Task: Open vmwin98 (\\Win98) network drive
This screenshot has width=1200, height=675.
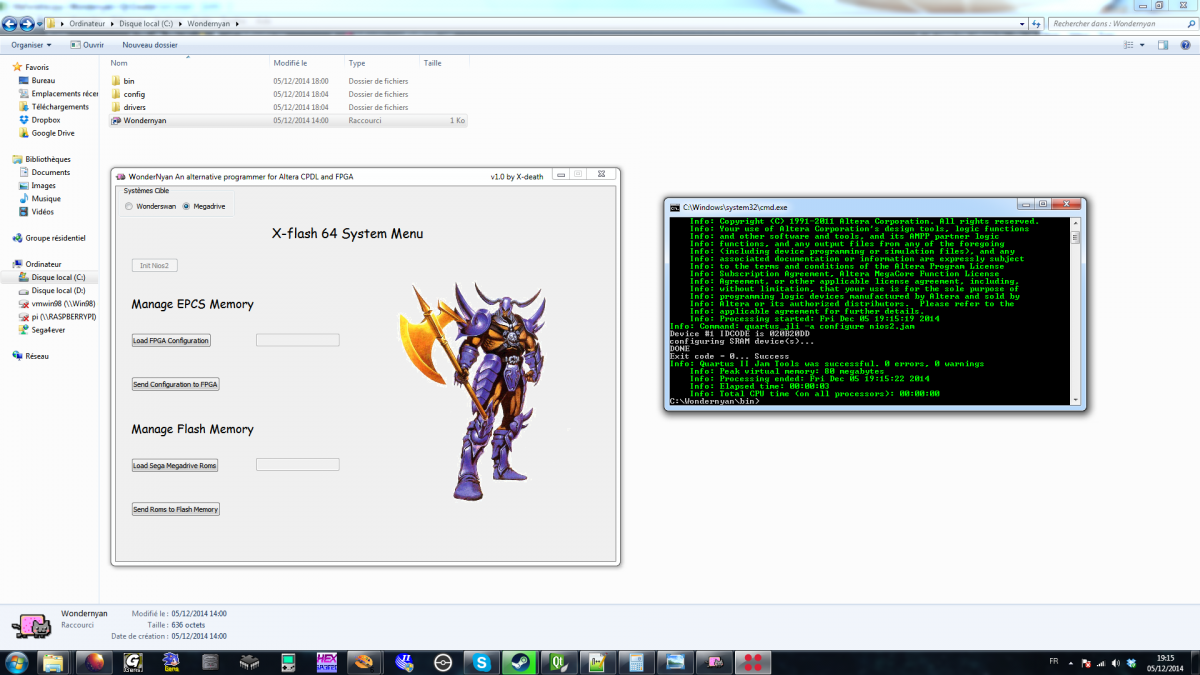Action: (56, 303)
